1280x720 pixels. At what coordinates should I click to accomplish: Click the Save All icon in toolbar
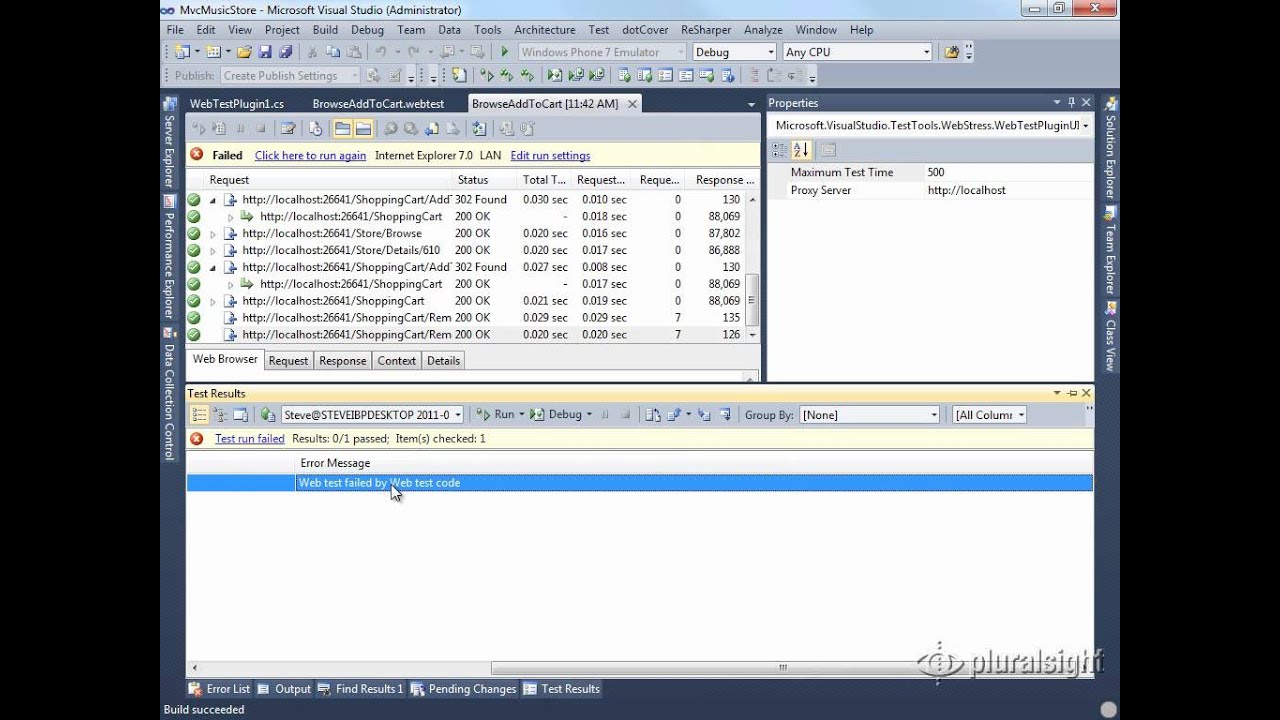click(286, 52)
